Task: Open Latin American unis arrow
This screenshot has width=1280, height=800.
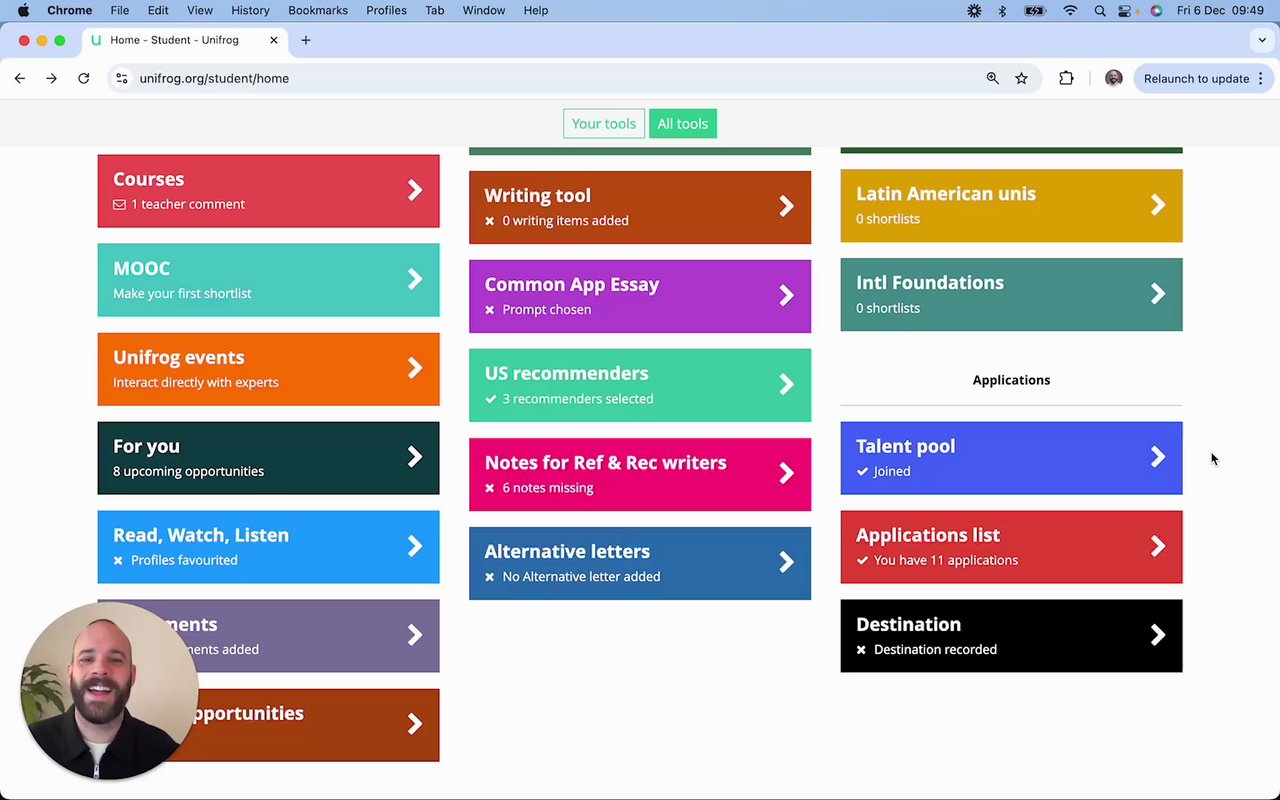Action: coord(1158,205)
